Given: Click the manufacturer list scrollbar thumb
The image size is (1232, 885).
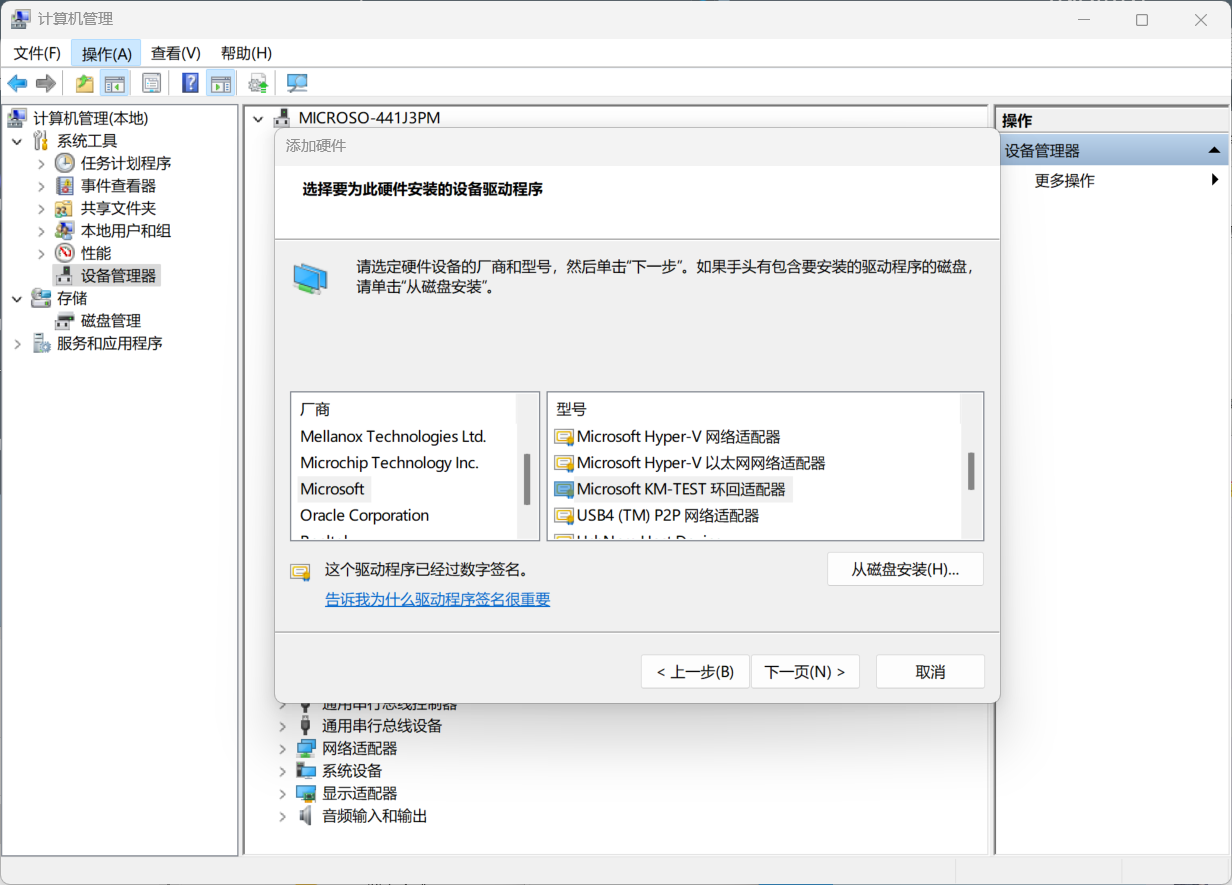Looking at the screenshot, I should point(527,479).
